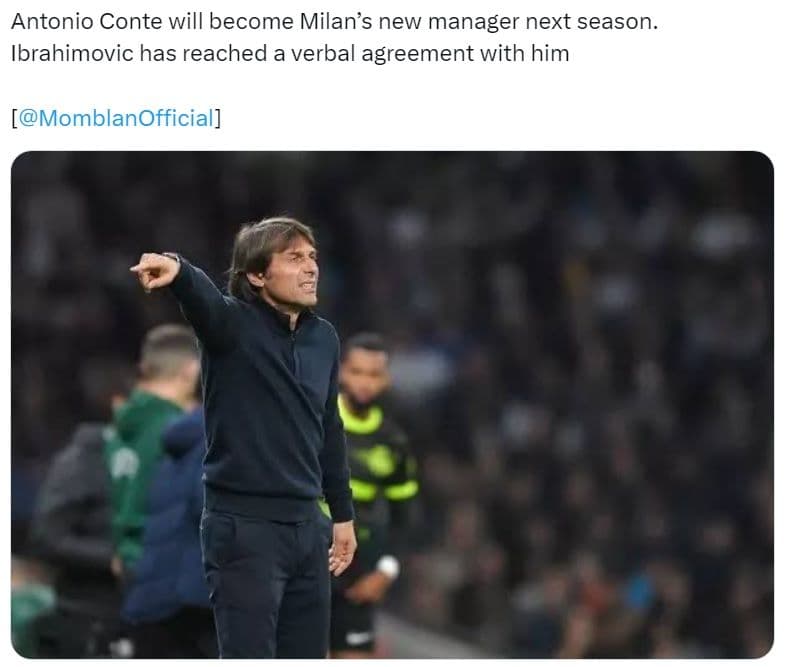Click the coach's face in the photo
The image size is (789, 667).
295,274
